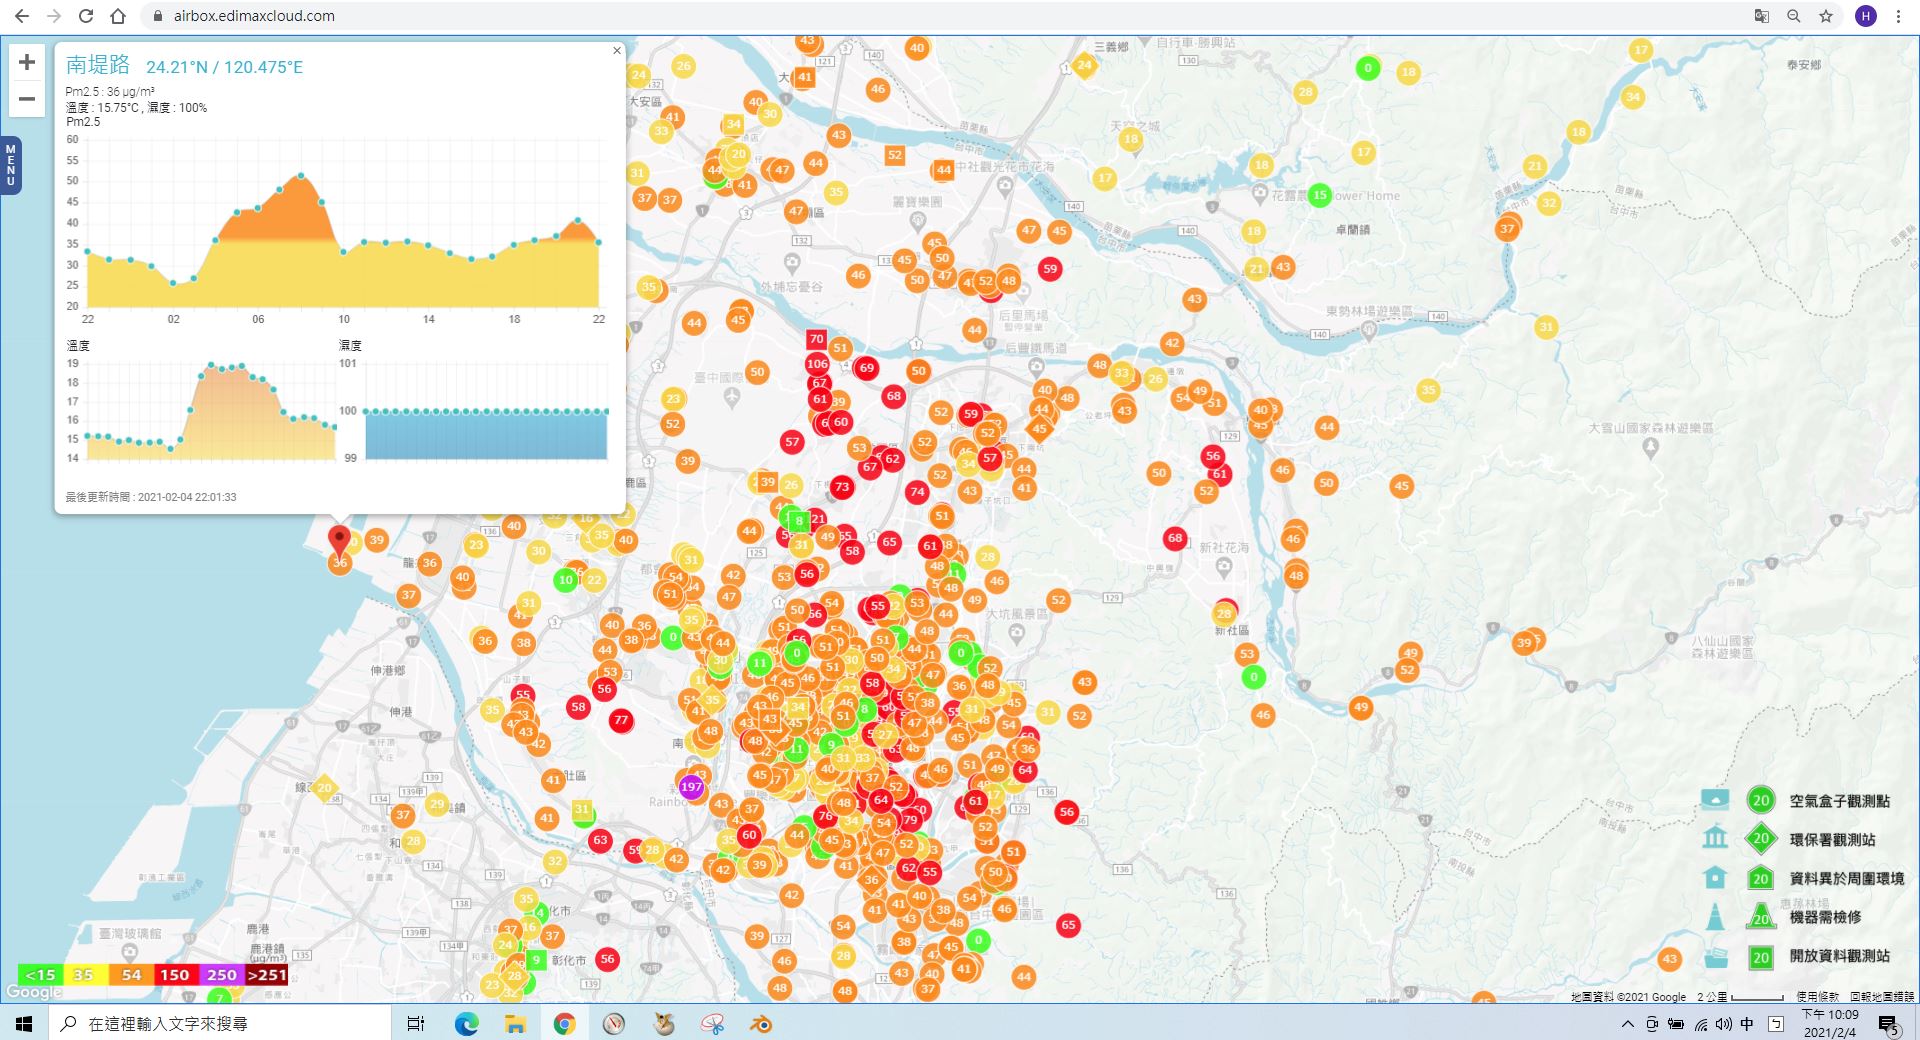Image resolution: width=1920 pixels, height=1040 pixels.
Task: Select the red 106 sensor marker
Action: click(x=817, y=363)
